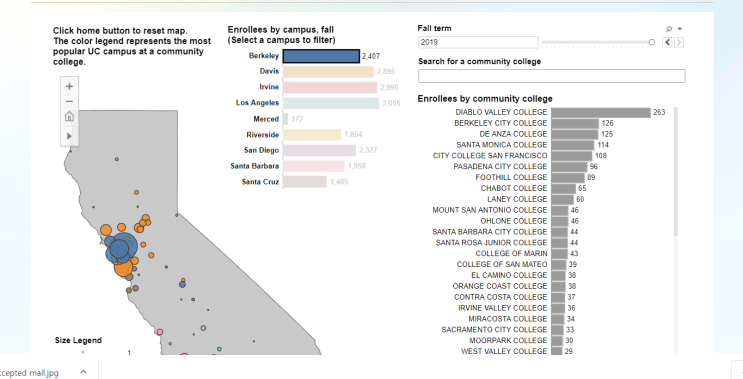This screenshot has width=743, height=379.
Task: Click the MOUNT SAN ANTONIO COLLEGE label
Action: (x=489, y=210)
